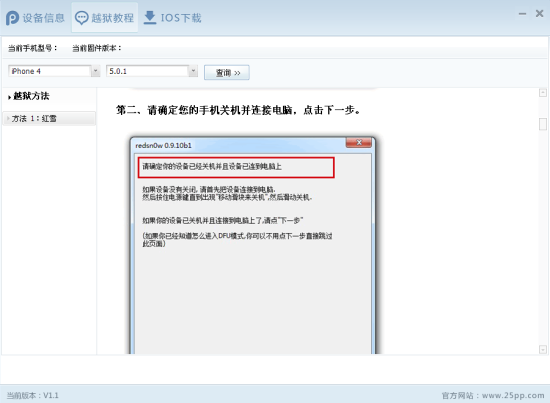Image resolution: width=550 pixels, height=403 pixels.
Task: Click the chat bubble icon for 越狱教程
Action: pos(82,18)
